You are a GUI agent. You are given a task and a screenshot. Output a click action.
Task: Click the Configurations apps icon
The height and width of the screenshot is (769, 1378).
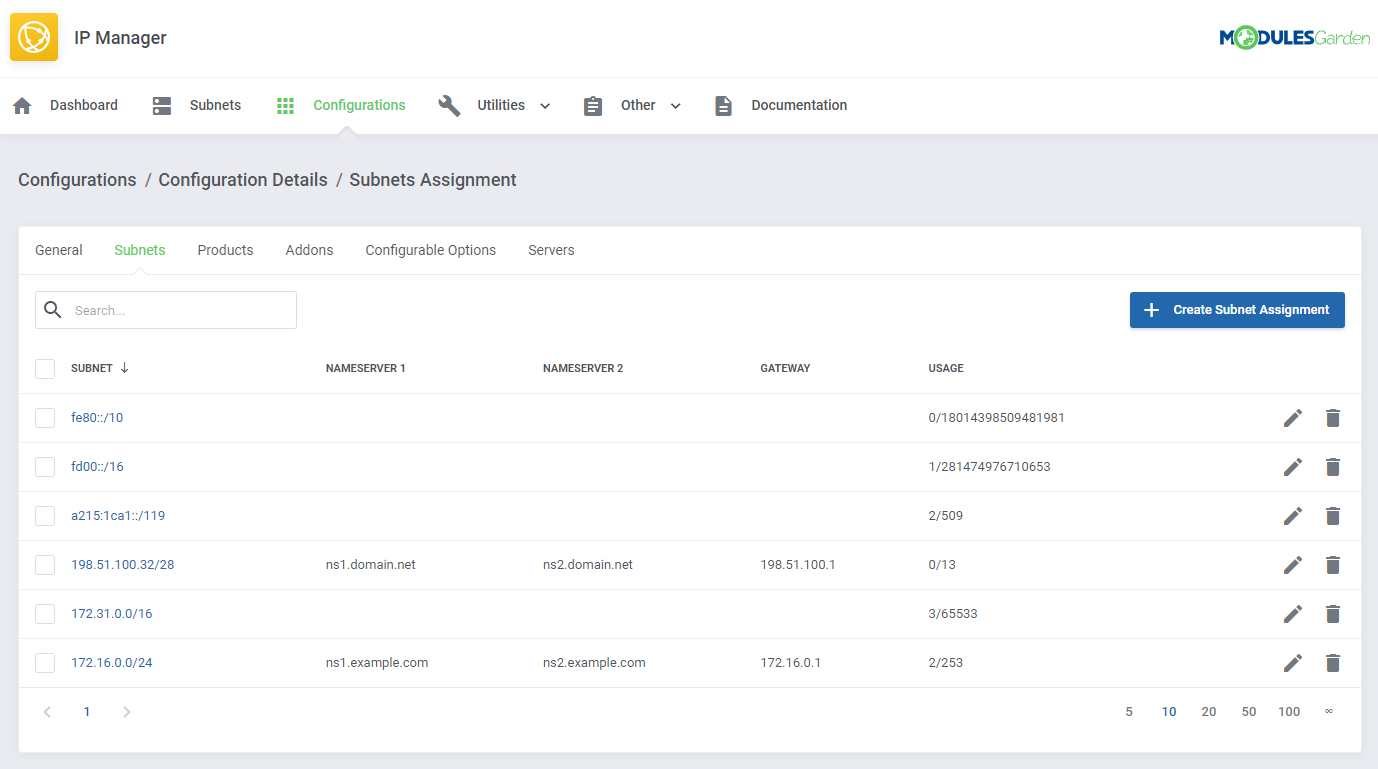coord(285,104)
